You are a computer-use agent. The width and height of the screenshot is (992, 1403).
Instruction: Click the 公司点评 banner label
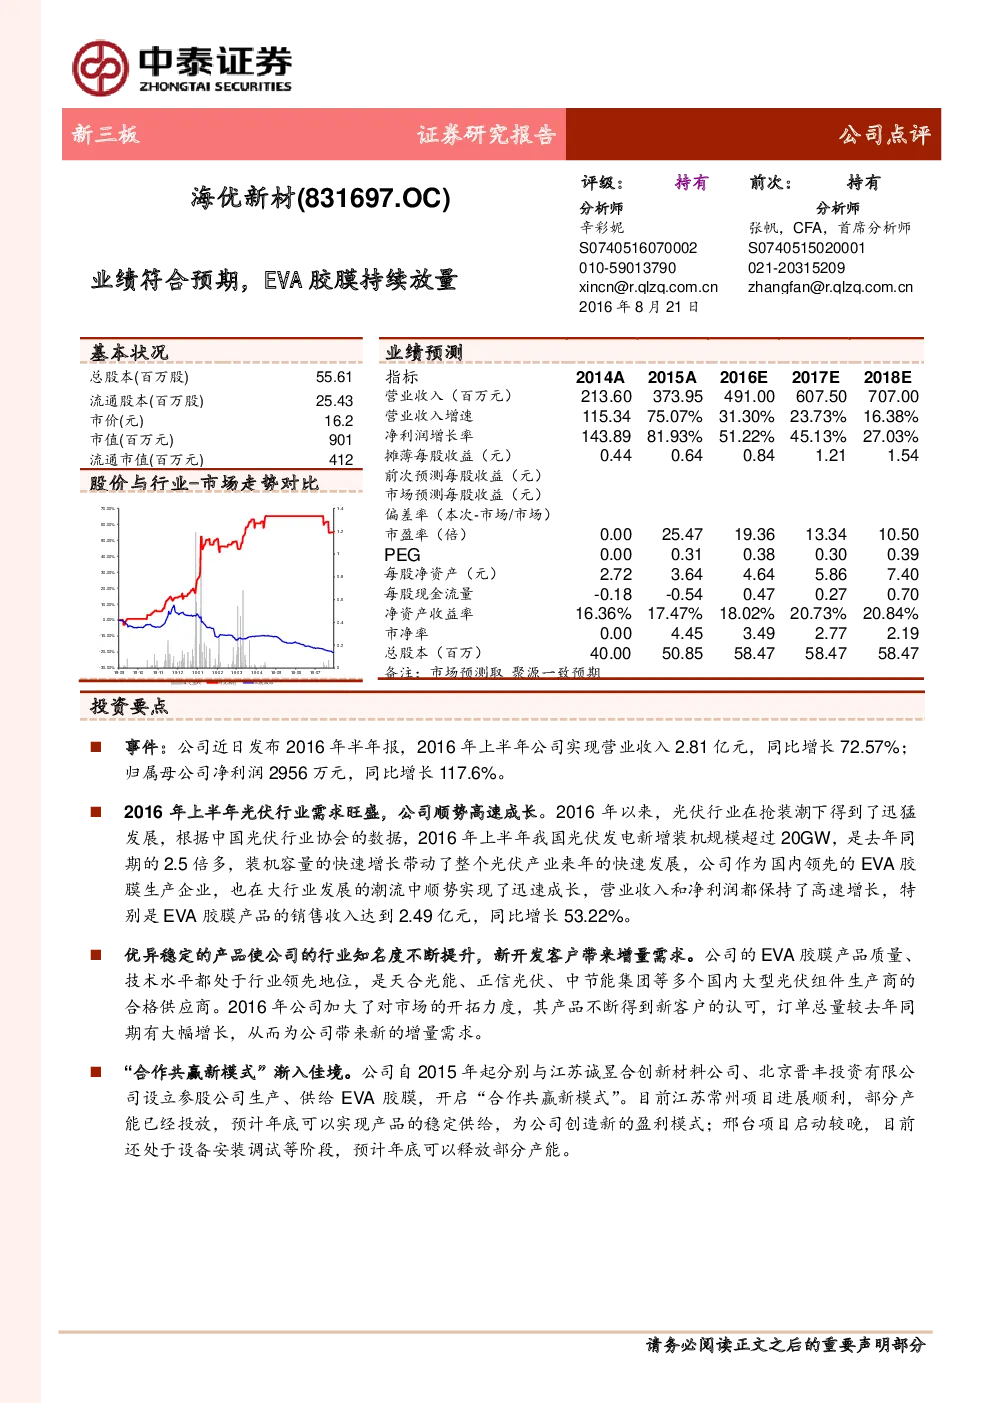pos(884,134)
